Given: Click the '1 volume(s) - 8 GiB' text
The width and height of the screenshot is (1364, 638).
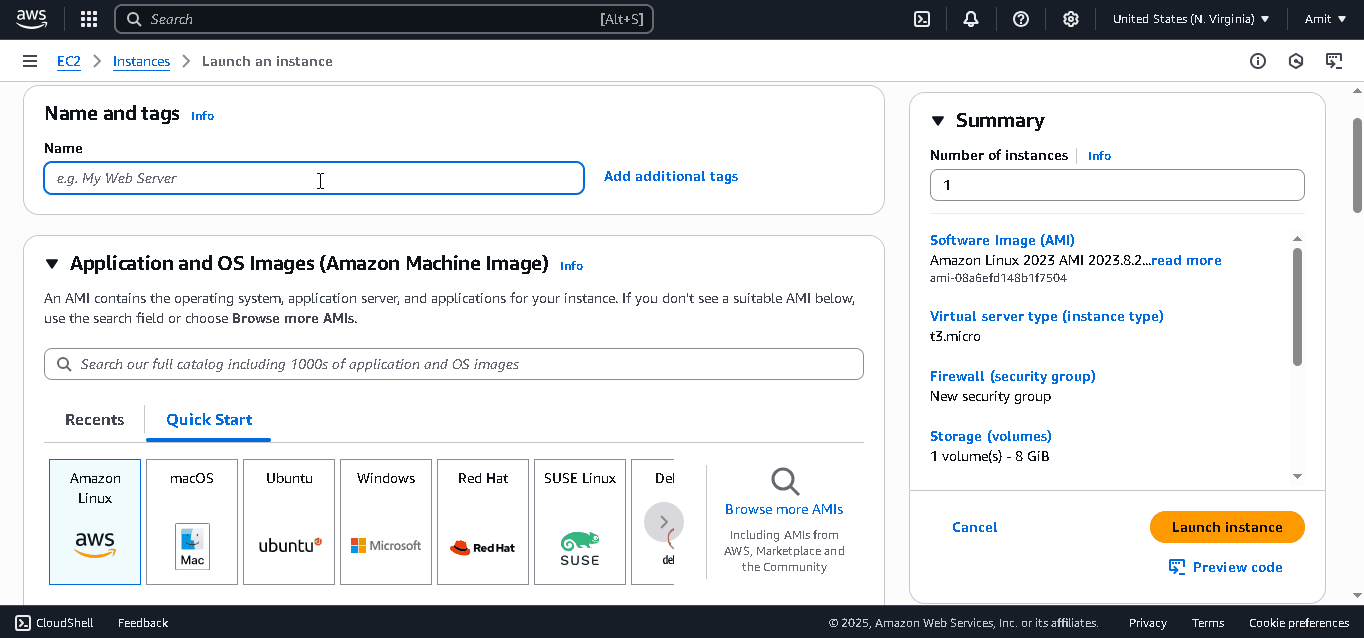Looking at the screenshot, I should click(989, 456).
